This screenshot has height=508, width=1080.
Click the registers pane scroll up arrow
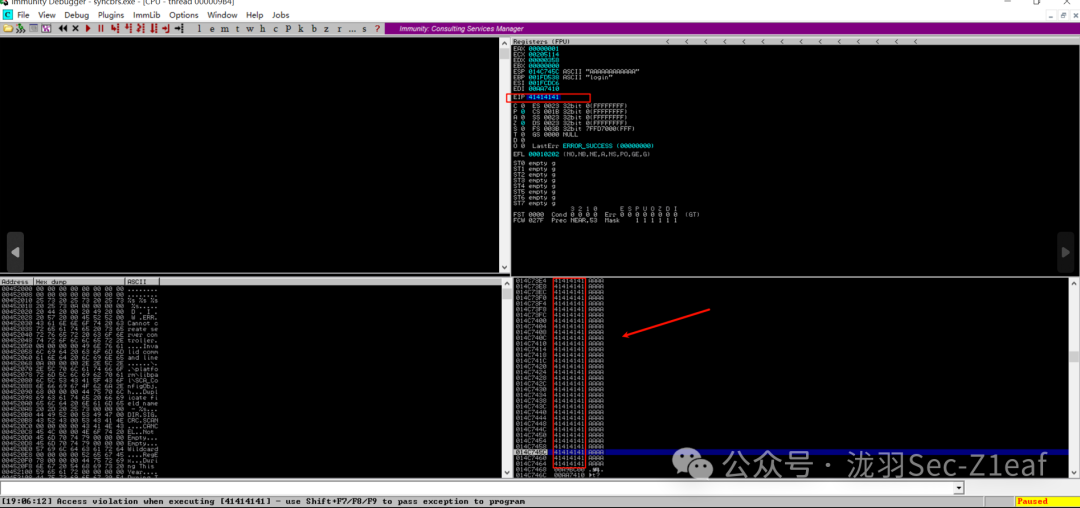tap(506, 43)
